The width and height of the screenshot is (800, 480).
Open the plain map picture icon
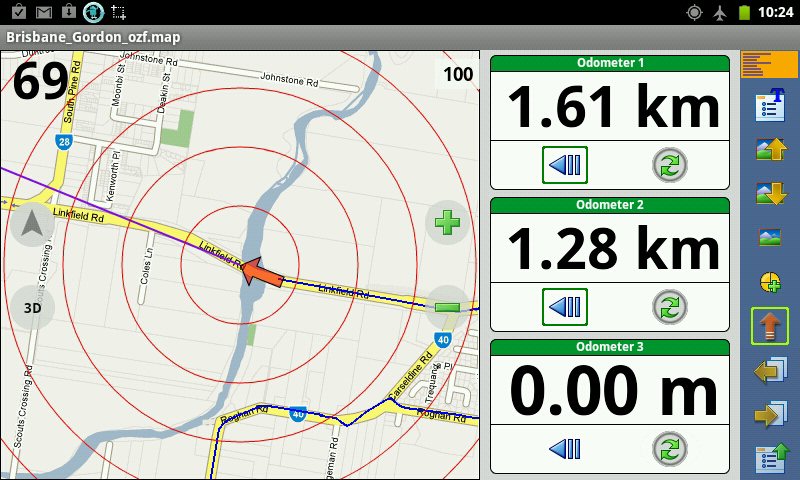pos(769,238)
